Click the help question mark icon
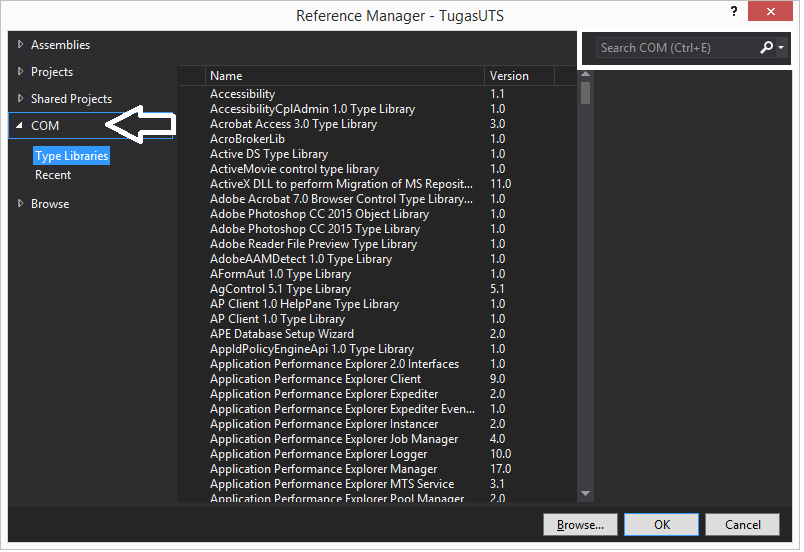Image resolution: width=804 pixels, height=552 pixels. [x=734, y=11]
